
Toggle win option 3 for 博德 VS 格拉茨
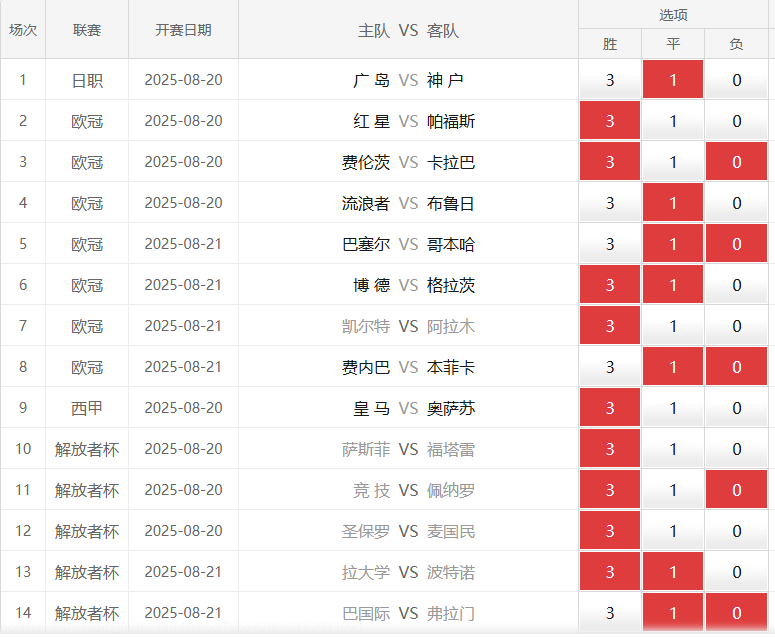(610, 285)
